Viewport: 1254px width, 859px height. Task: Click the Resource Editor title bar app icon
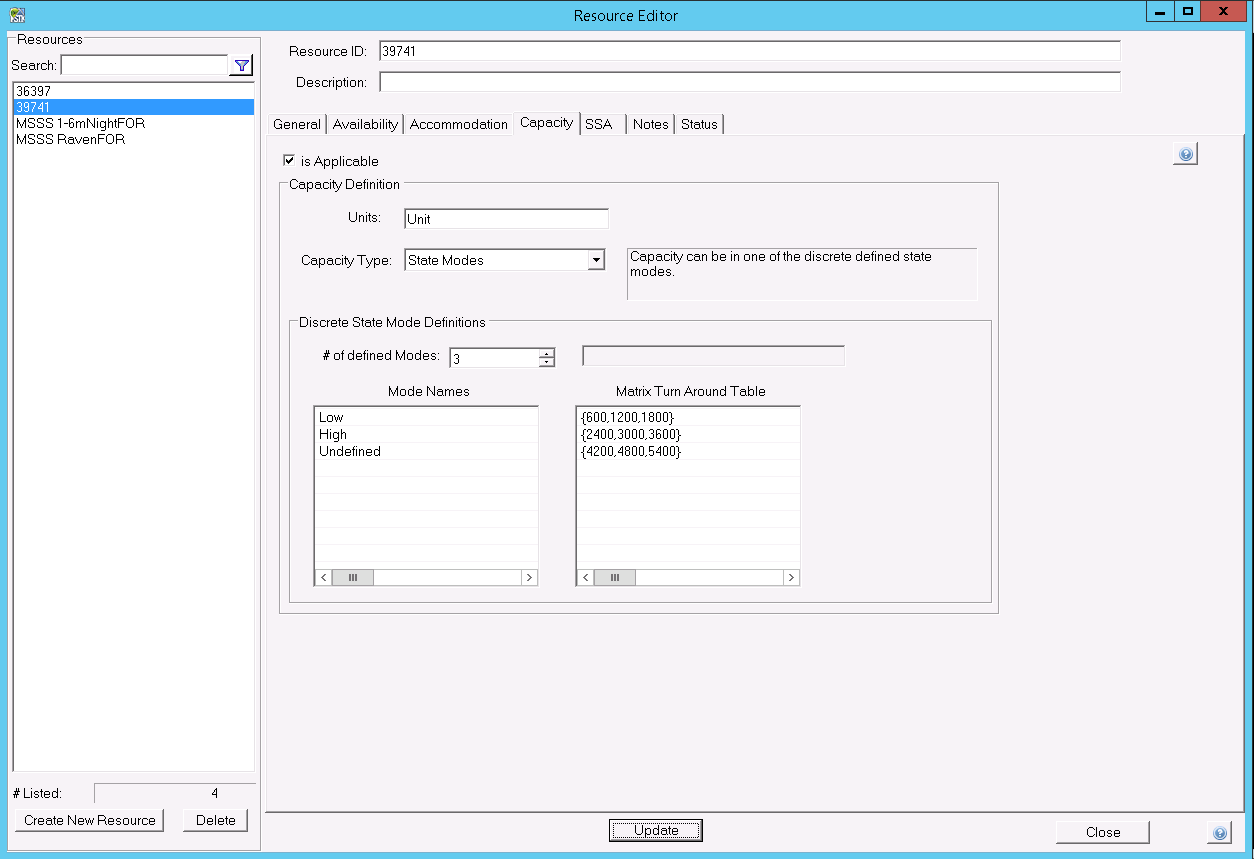[x=17, y=15]
